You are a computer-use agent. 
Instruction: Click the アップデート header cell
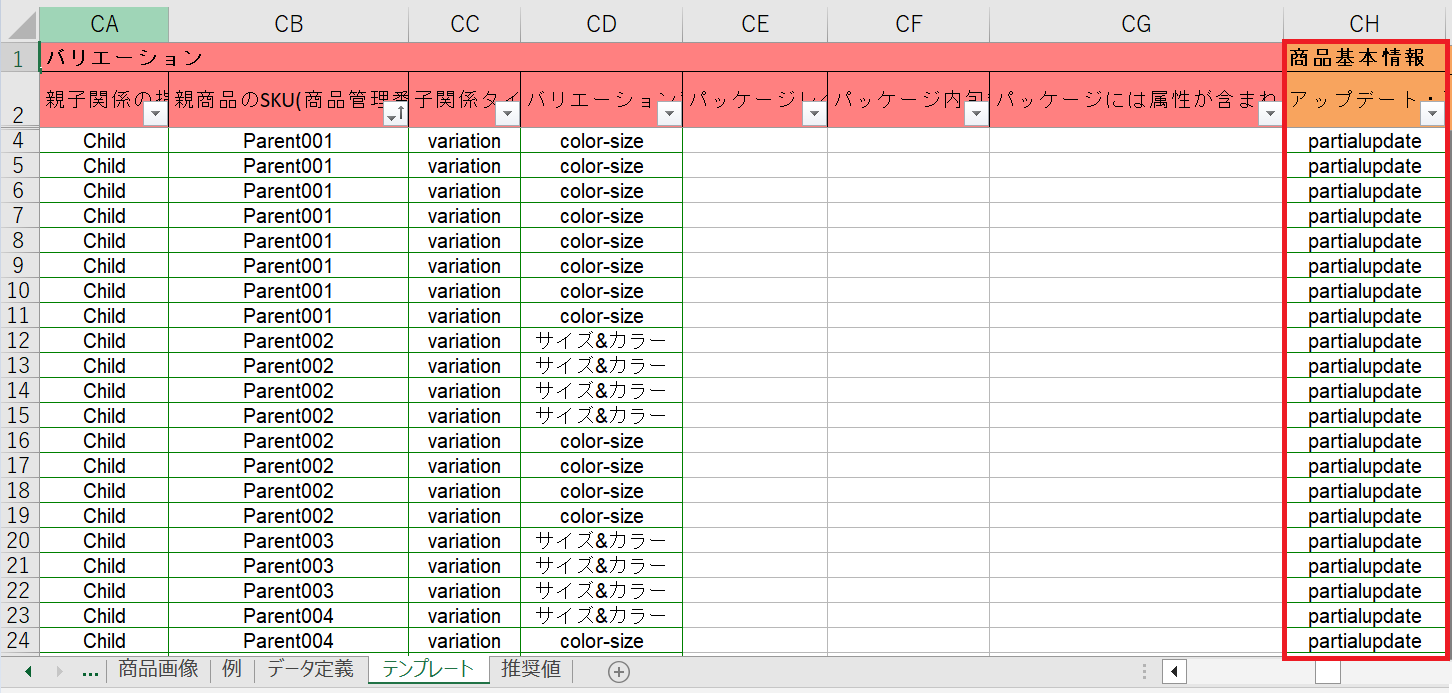[1364, 100]
